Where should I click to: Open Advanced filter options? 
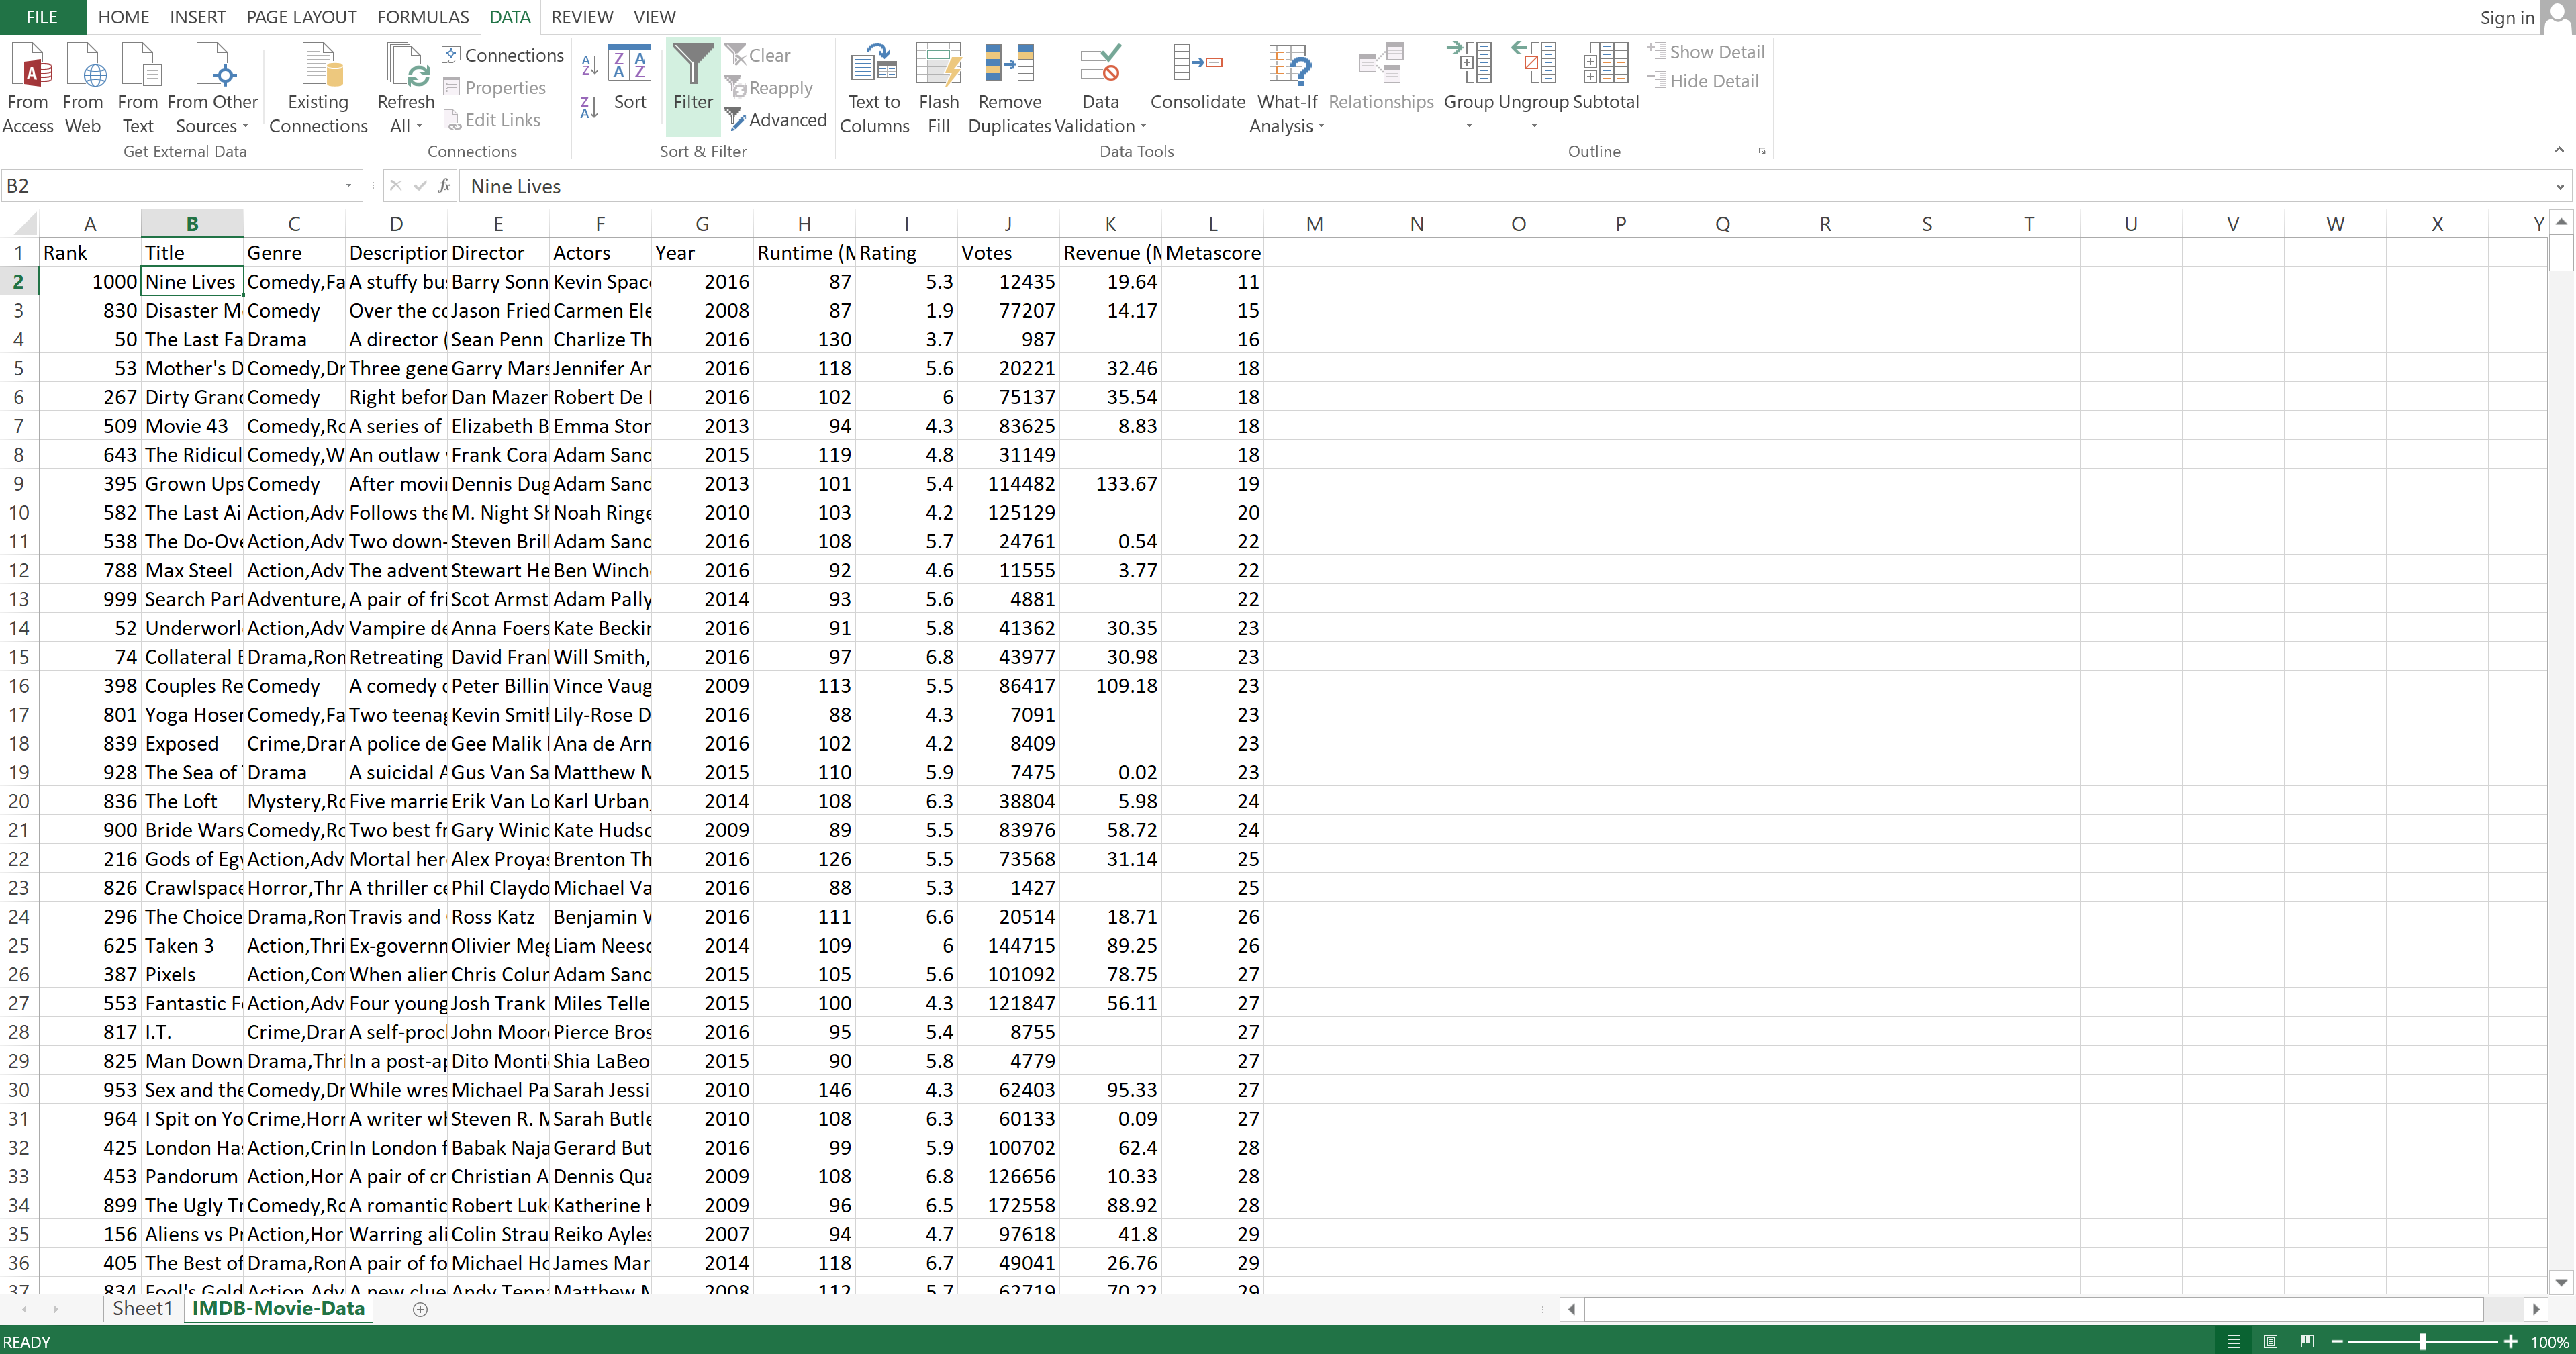777,120
